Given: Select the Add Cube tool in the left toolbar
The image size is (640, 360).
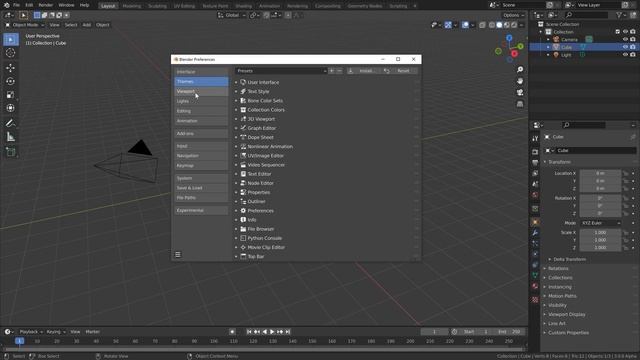Looking at the screenshot, I should click(x=11, y=152).
